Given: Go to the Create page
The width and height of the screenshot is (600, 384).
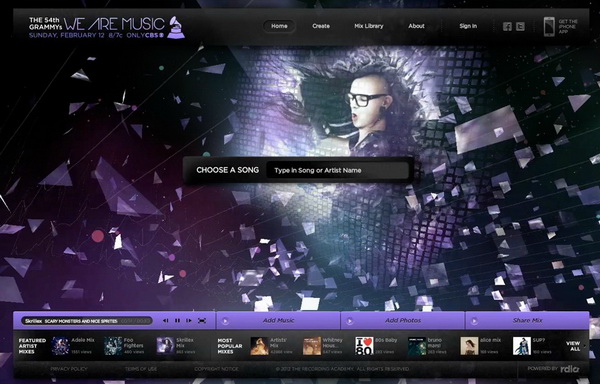Looking at the screenshot, I should pyautogui.click(x=321, y=26).
